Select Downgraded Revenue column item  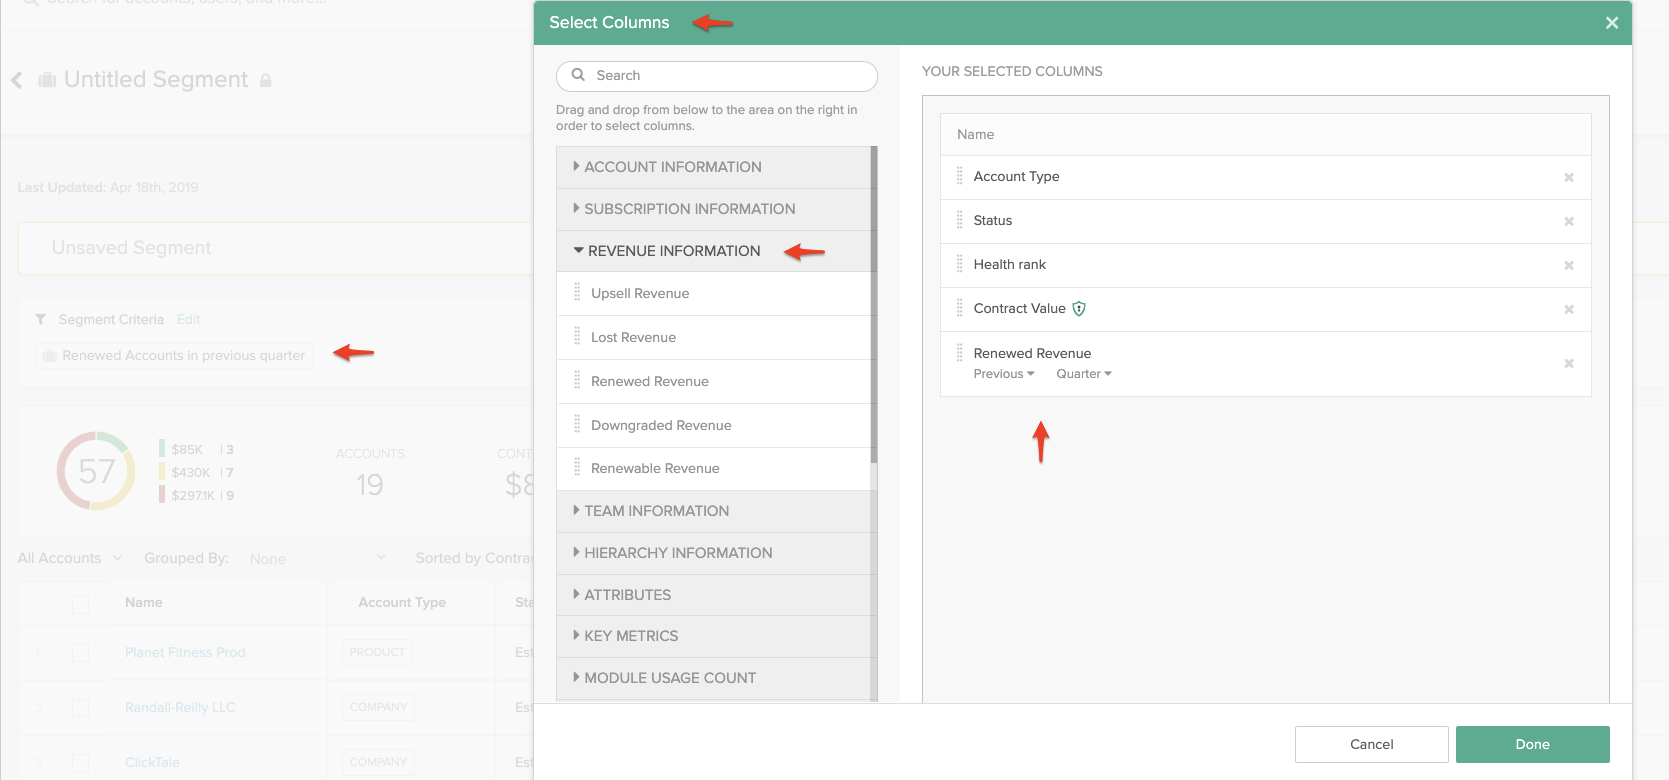tap(714, 425)
